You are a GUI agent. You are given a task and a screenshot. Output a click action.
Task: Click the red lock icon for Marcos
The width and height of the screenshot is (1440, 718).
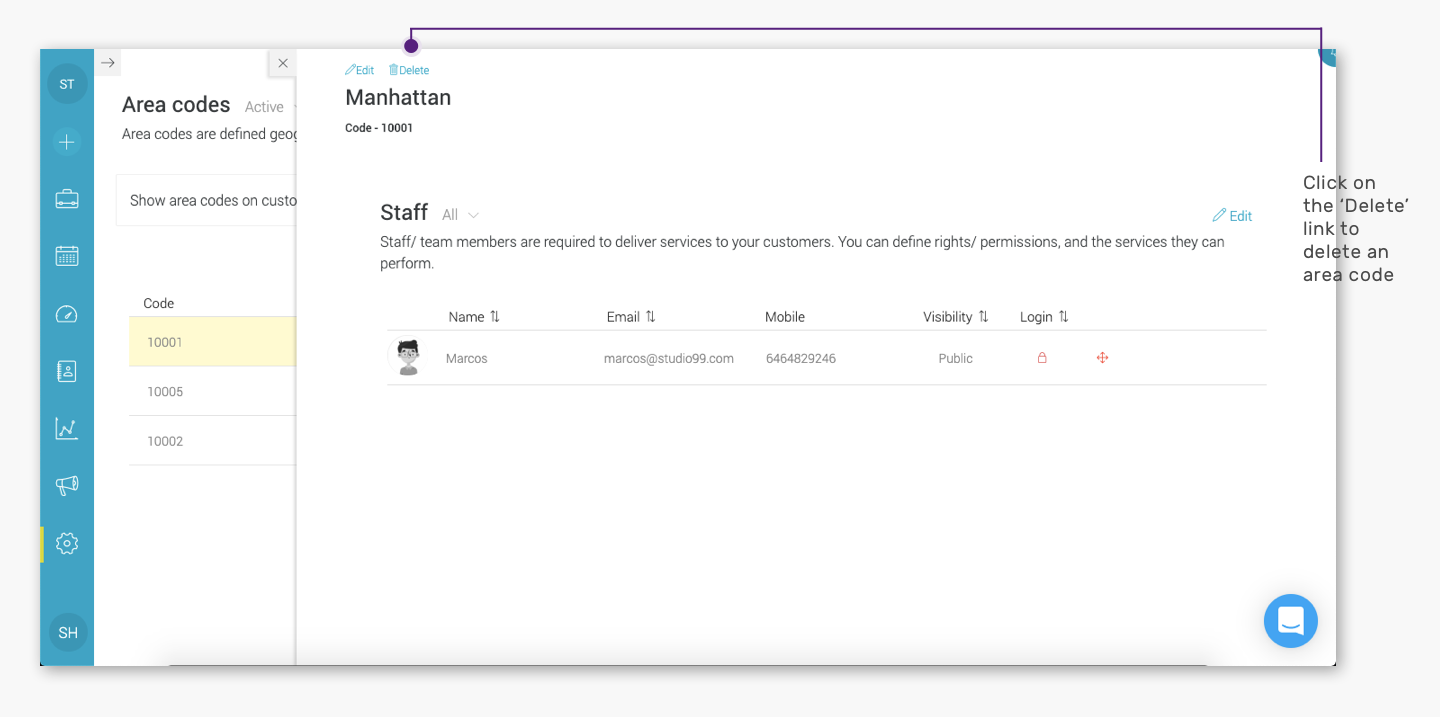tap(1042, 358)
